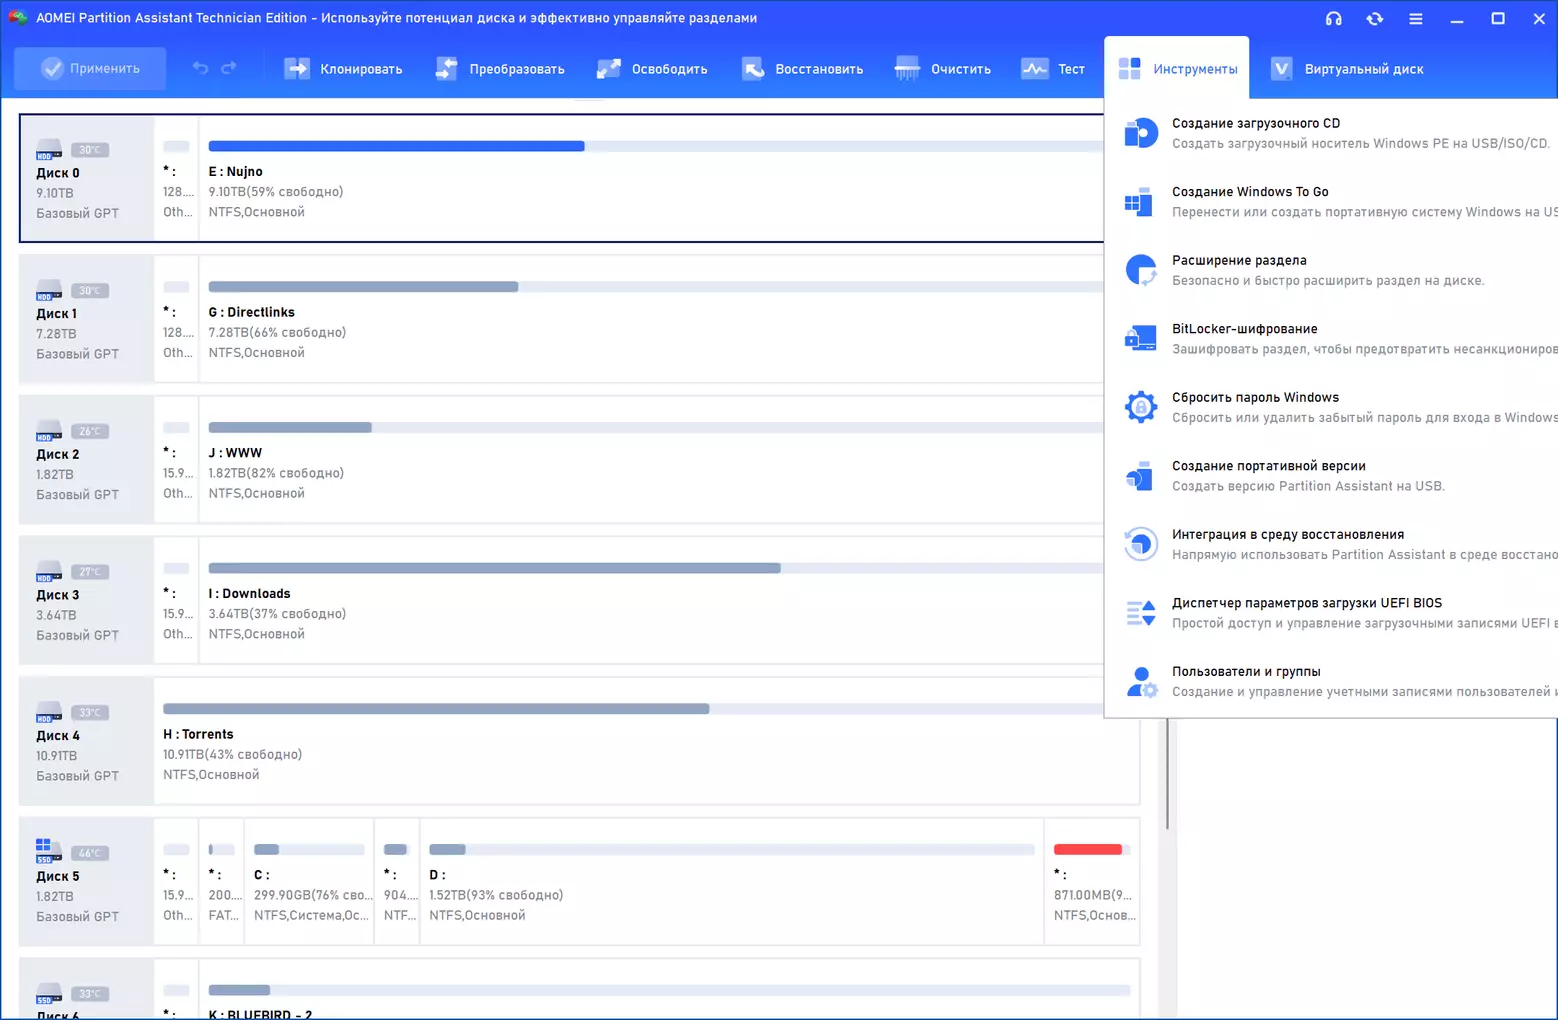1558x1020 pixels.
Task: Select Диск 4 in the disk list
Action: [86, 741]
